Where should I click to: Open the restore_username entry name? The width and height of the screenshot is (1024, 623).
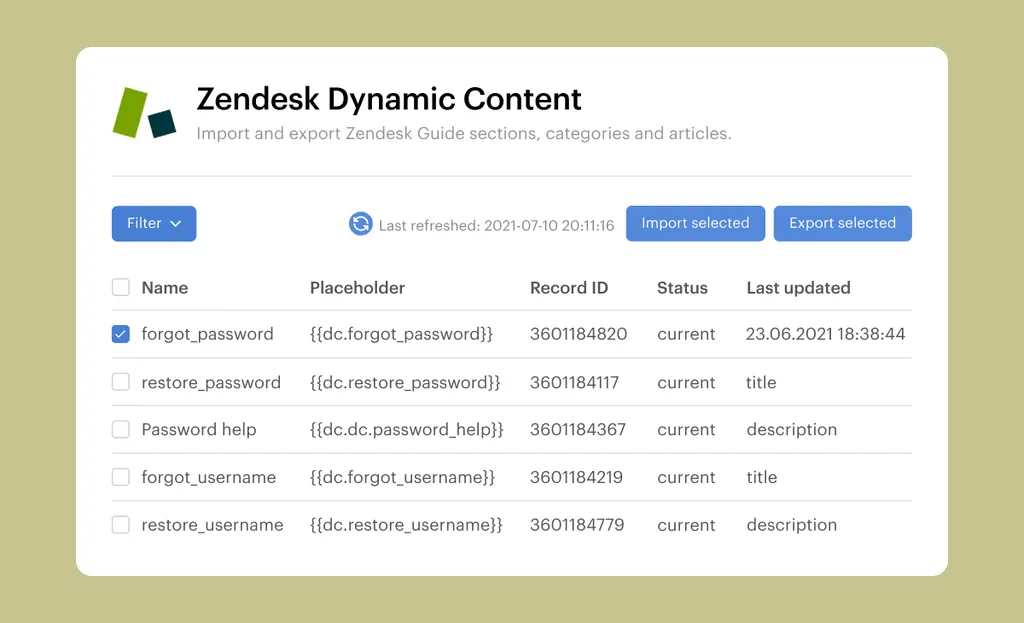click(212, 525)
